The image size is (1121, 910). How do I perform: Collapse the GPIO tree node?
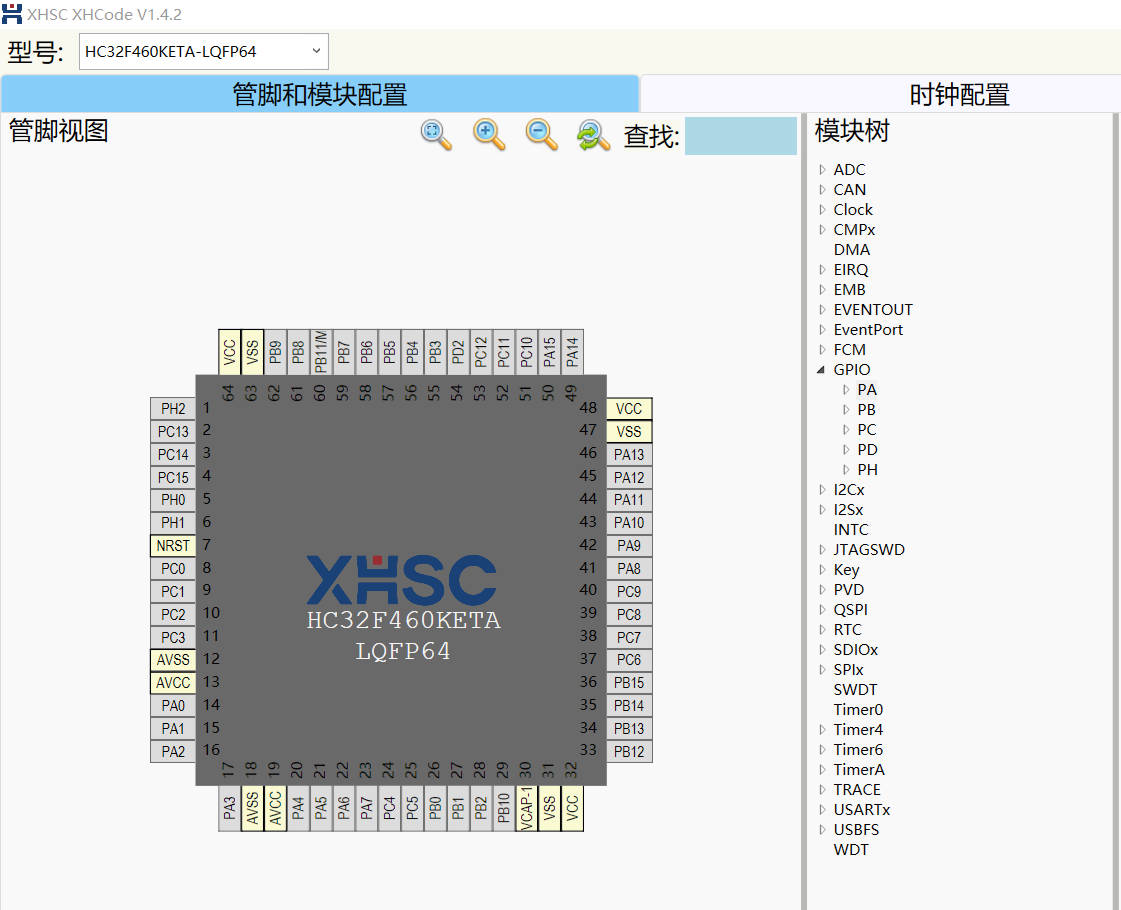pyautogui.click(x=823, y=369)
